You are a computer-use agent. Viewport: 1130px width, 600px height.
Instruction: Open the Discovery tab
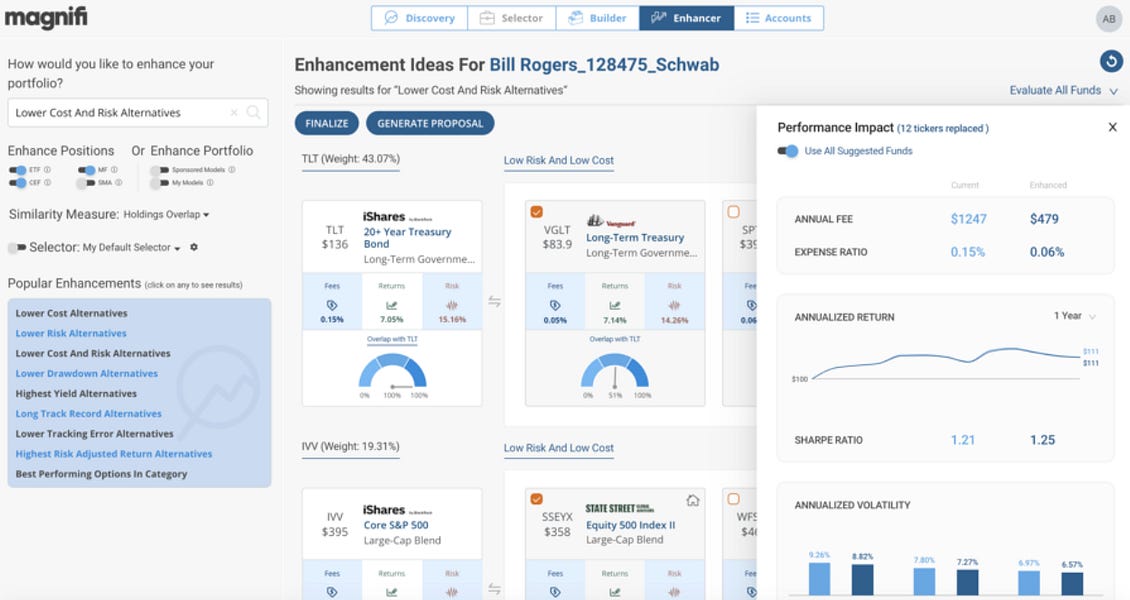pos(418,17)
